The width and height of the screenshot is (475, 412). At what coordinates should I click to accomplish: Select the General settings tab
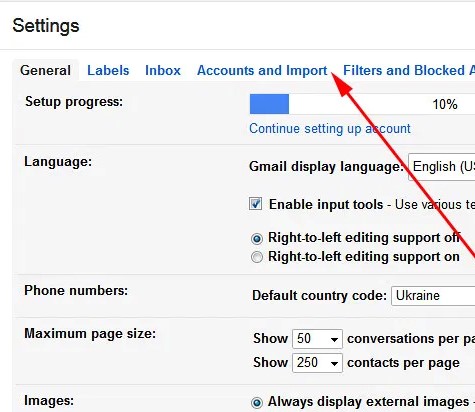[x=45, y=70]
